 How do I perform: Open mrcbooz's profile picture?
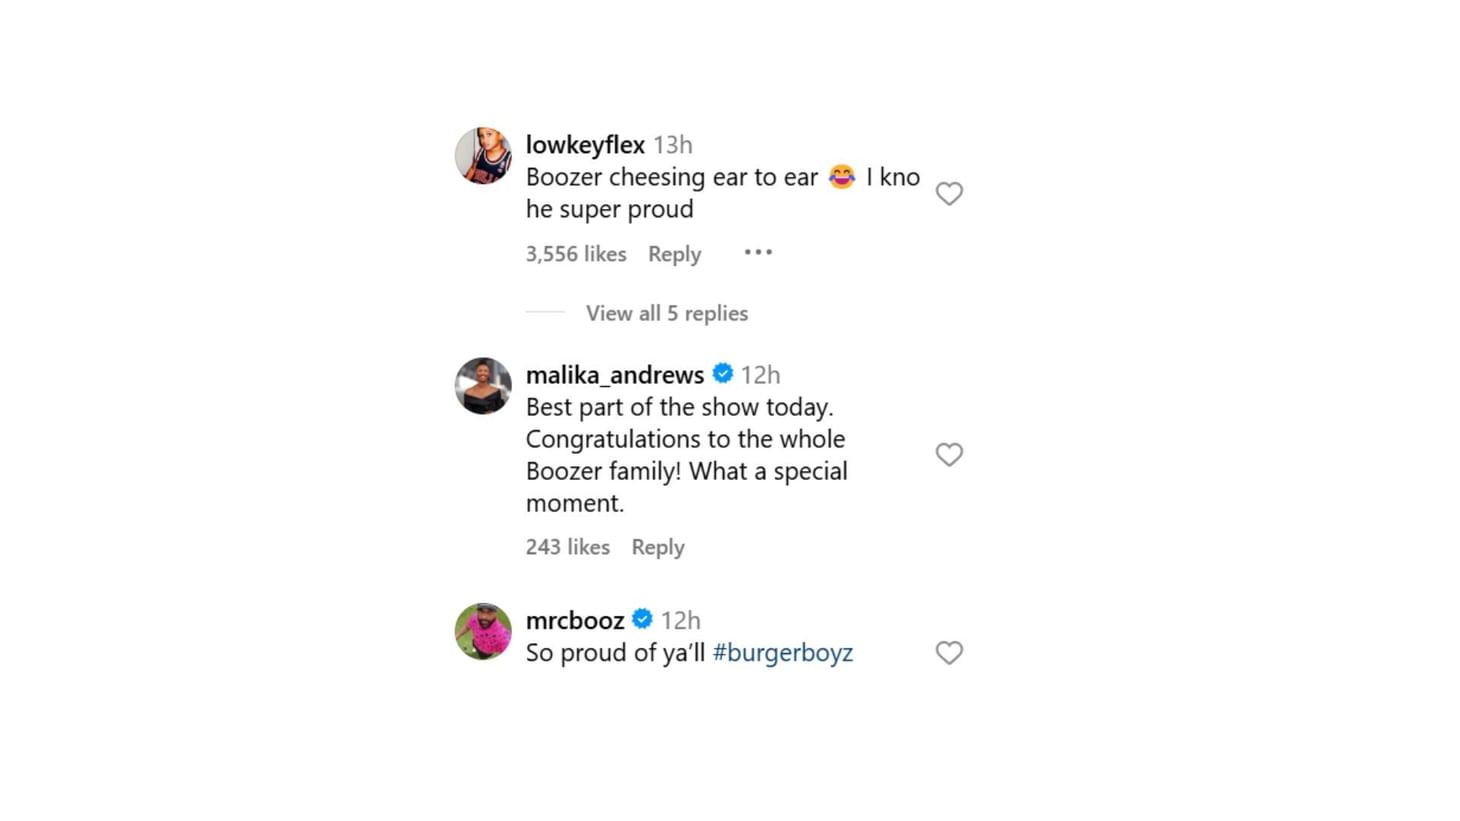(x=483, y=631)
